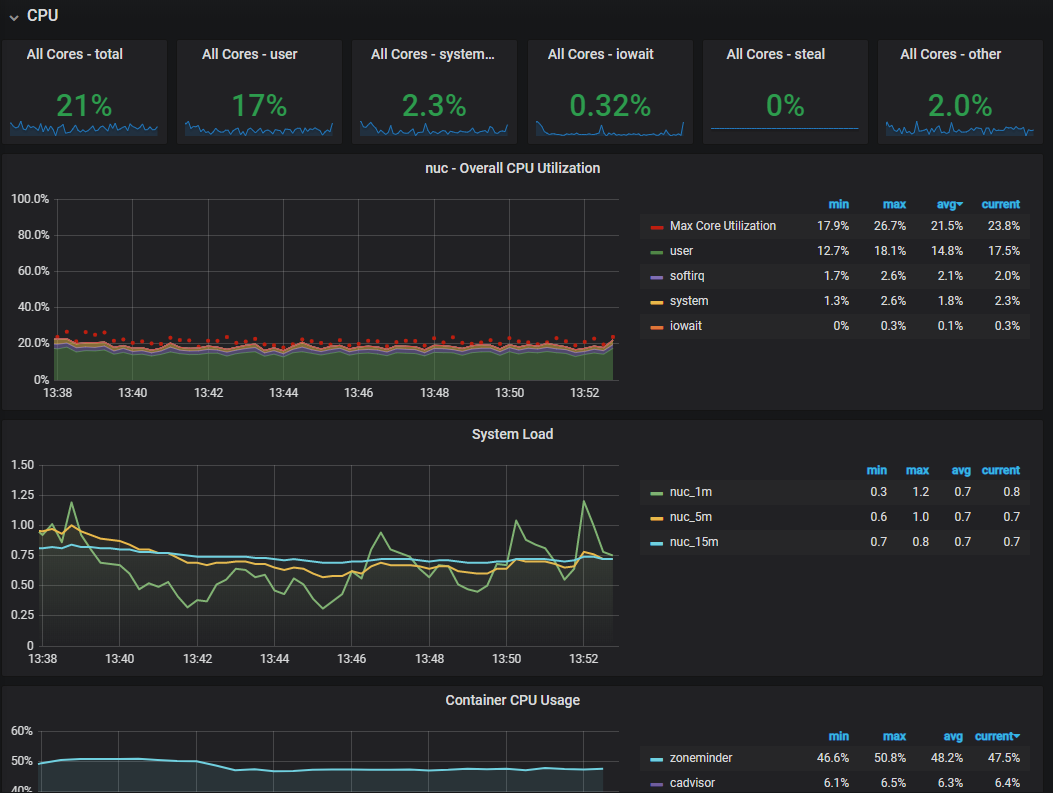Image resolution: width=1053 pixels, height=793 pixels.
Task: Click the cadvisor series purple swatch
Action: (657, 784)
